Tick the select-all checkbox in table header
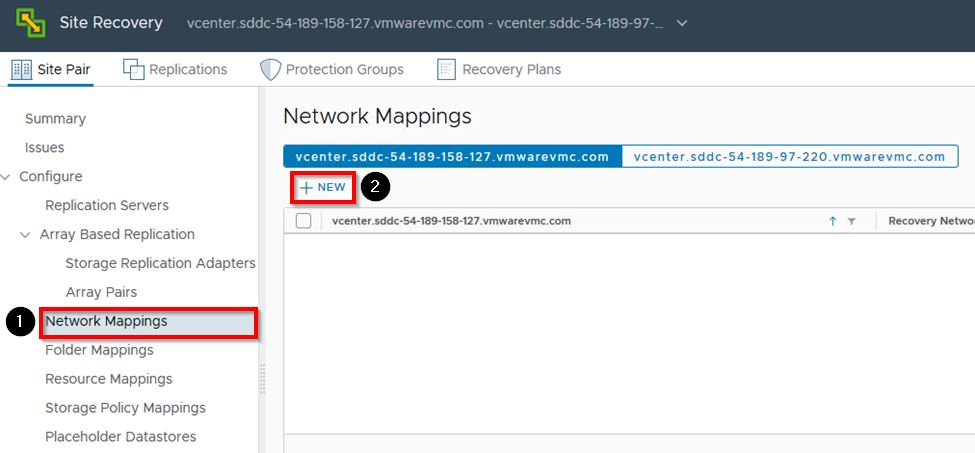The image size is (975, 453). pyautogui.click(x=303, y=221)
